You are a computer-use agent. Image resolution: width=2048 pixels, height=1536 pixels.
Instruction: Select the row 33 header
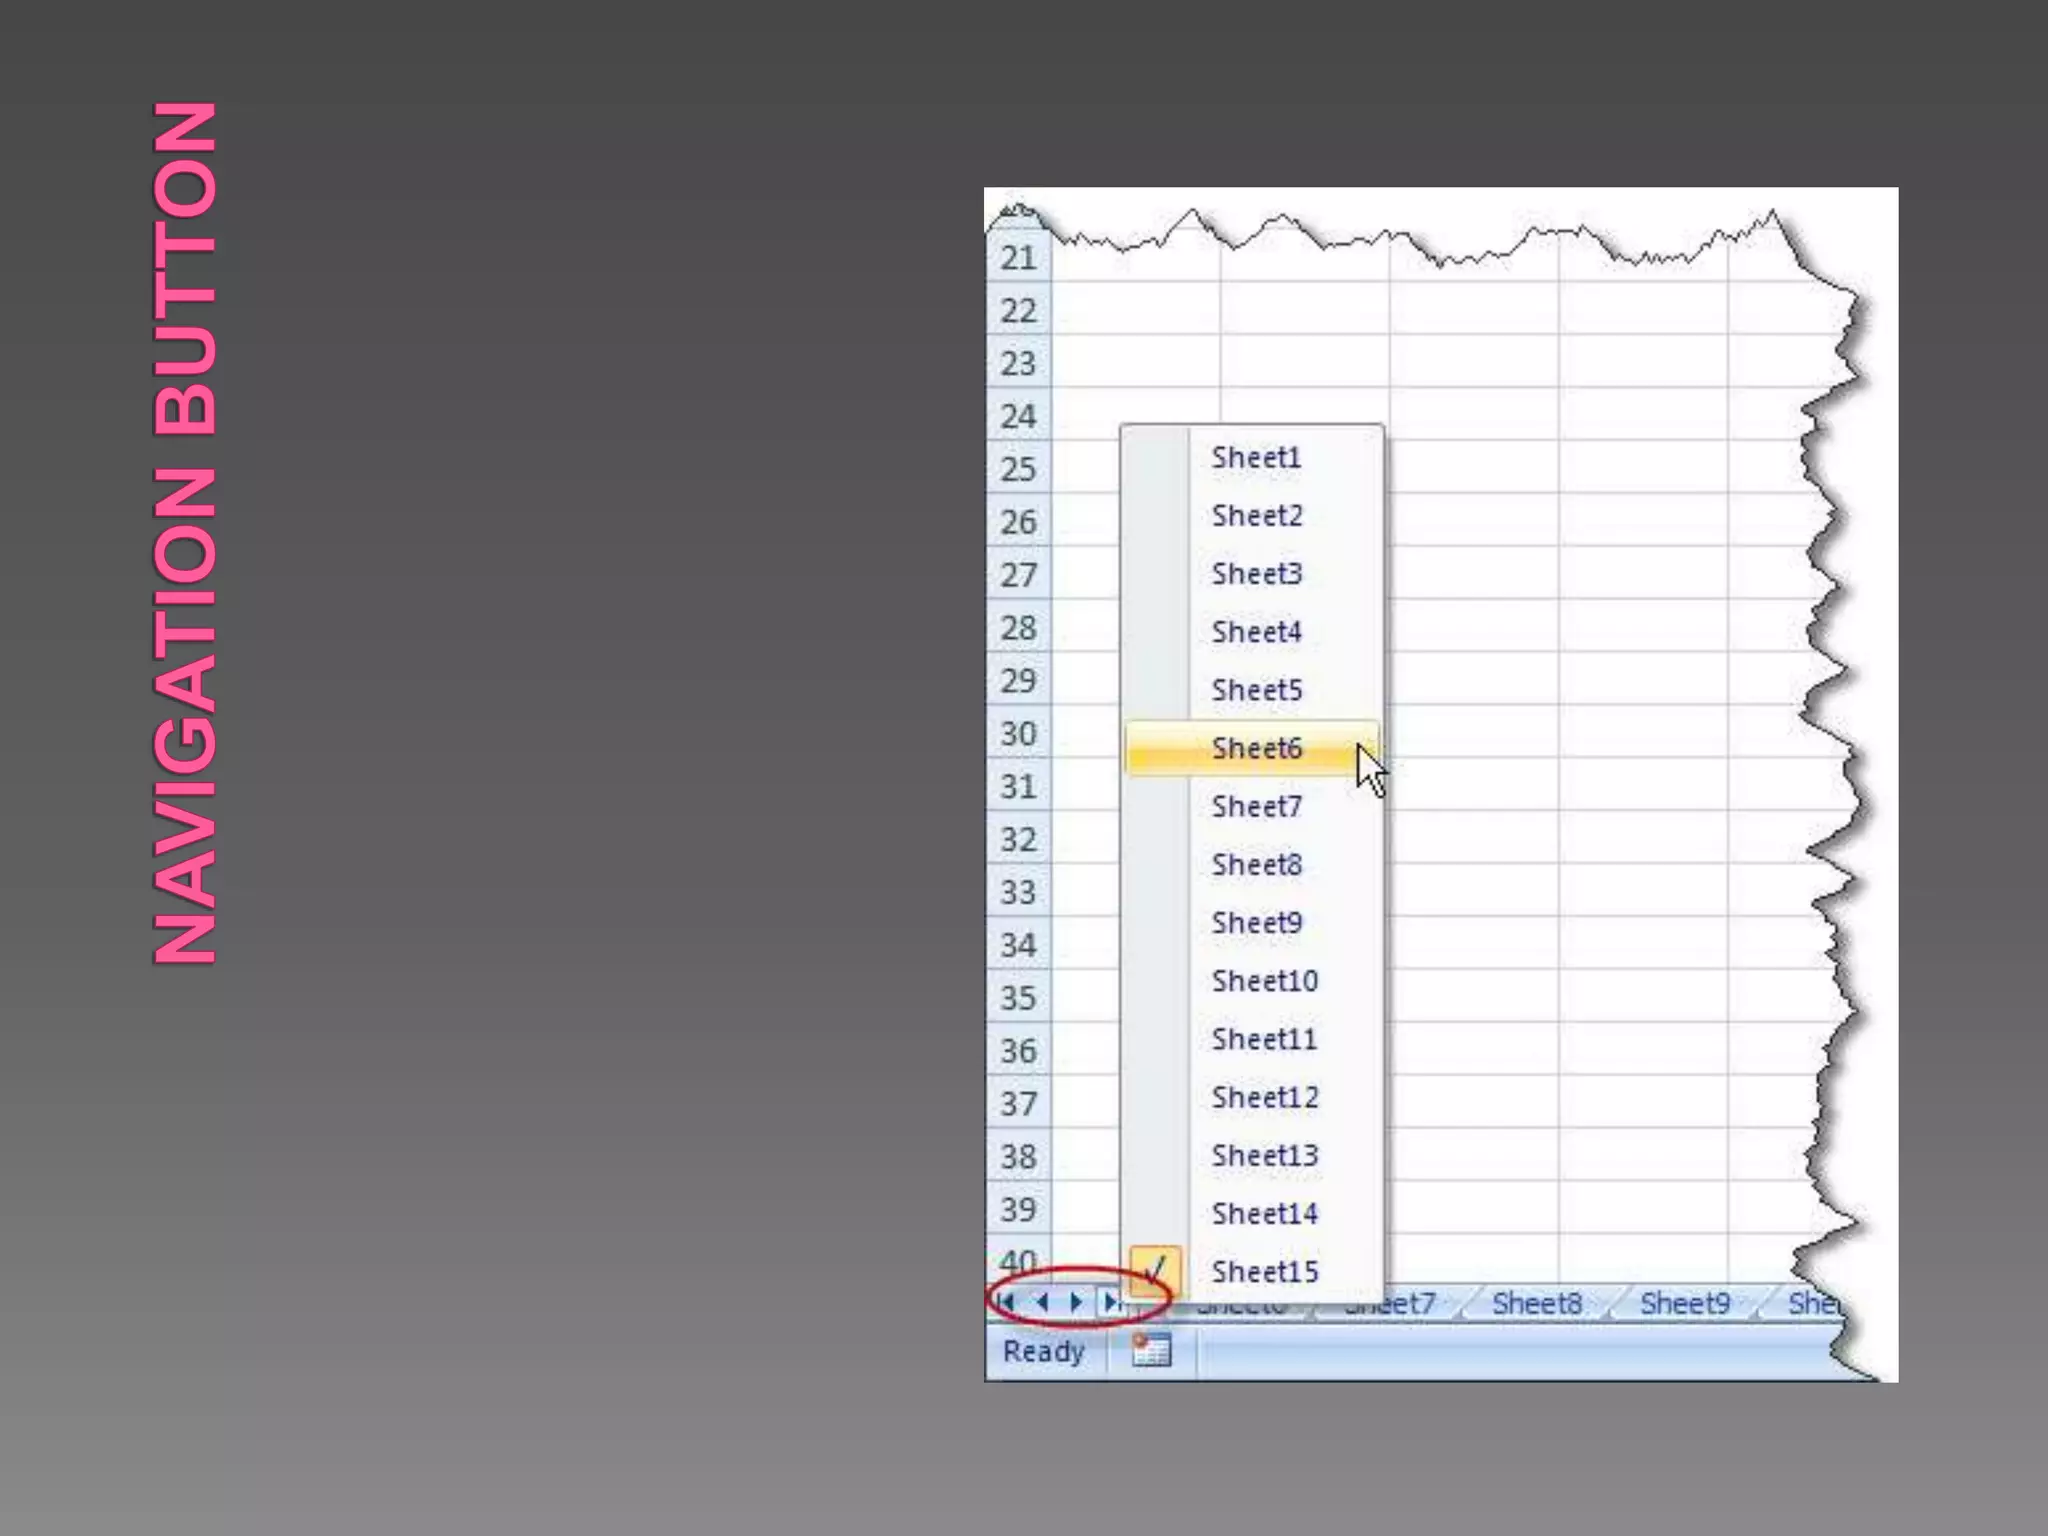[1018, 892]
